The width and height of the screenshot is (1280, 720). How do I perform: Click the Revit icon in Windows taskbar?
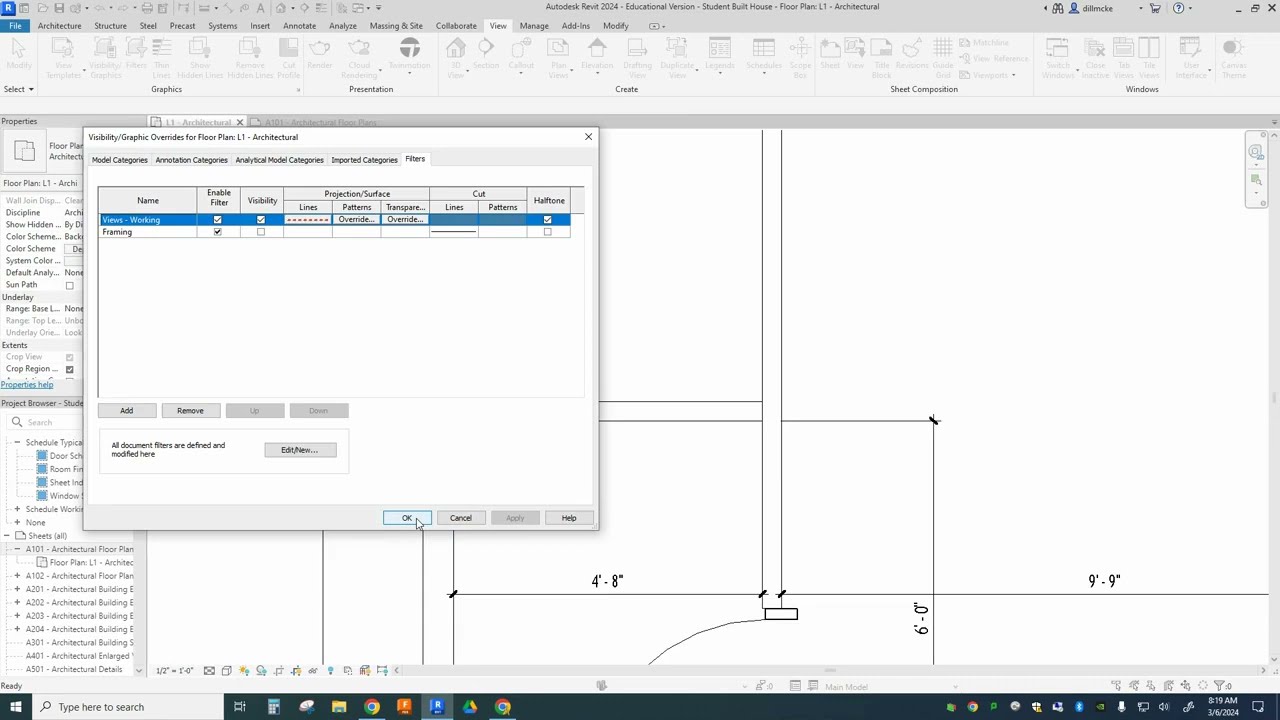[436, 707]
